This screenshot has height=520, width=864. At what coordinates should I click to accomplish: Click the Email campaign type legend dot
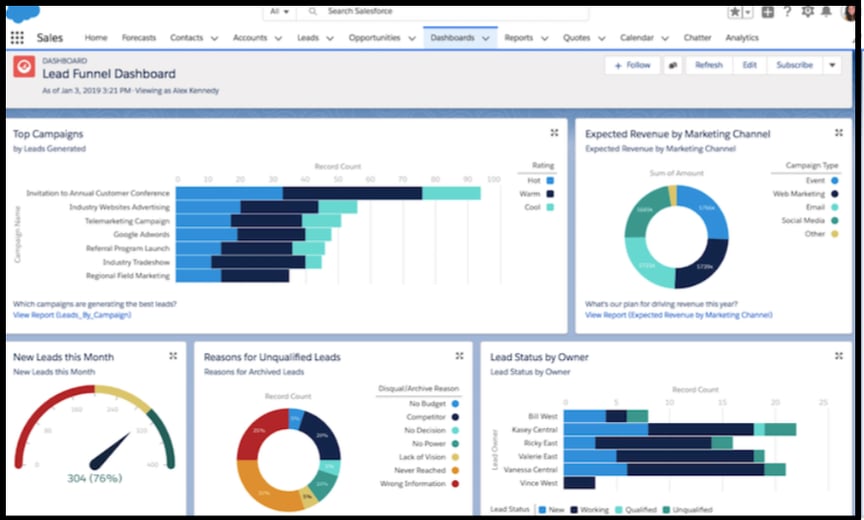click(x=834, y=207)
